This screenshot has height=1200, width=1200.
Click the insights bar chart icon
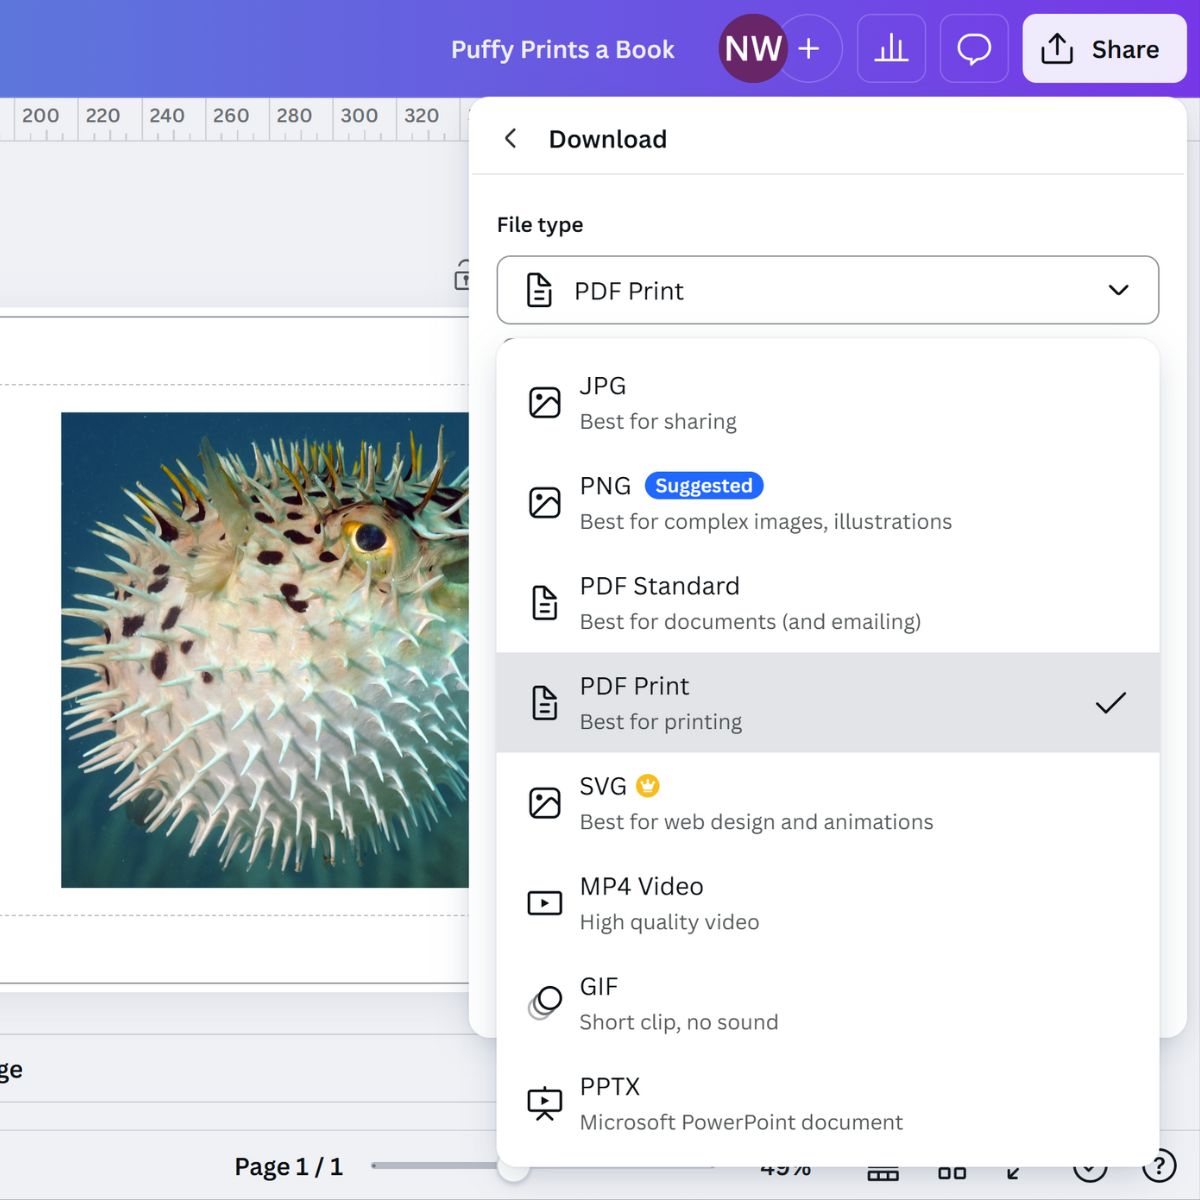(x=890, y=48)
